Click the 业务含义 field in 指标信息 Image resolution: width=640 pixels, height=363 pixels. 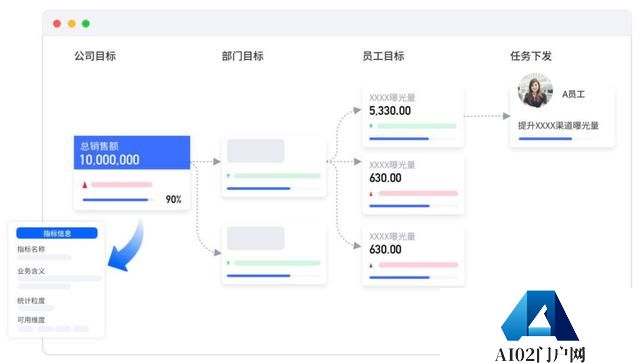pos(31,271)
